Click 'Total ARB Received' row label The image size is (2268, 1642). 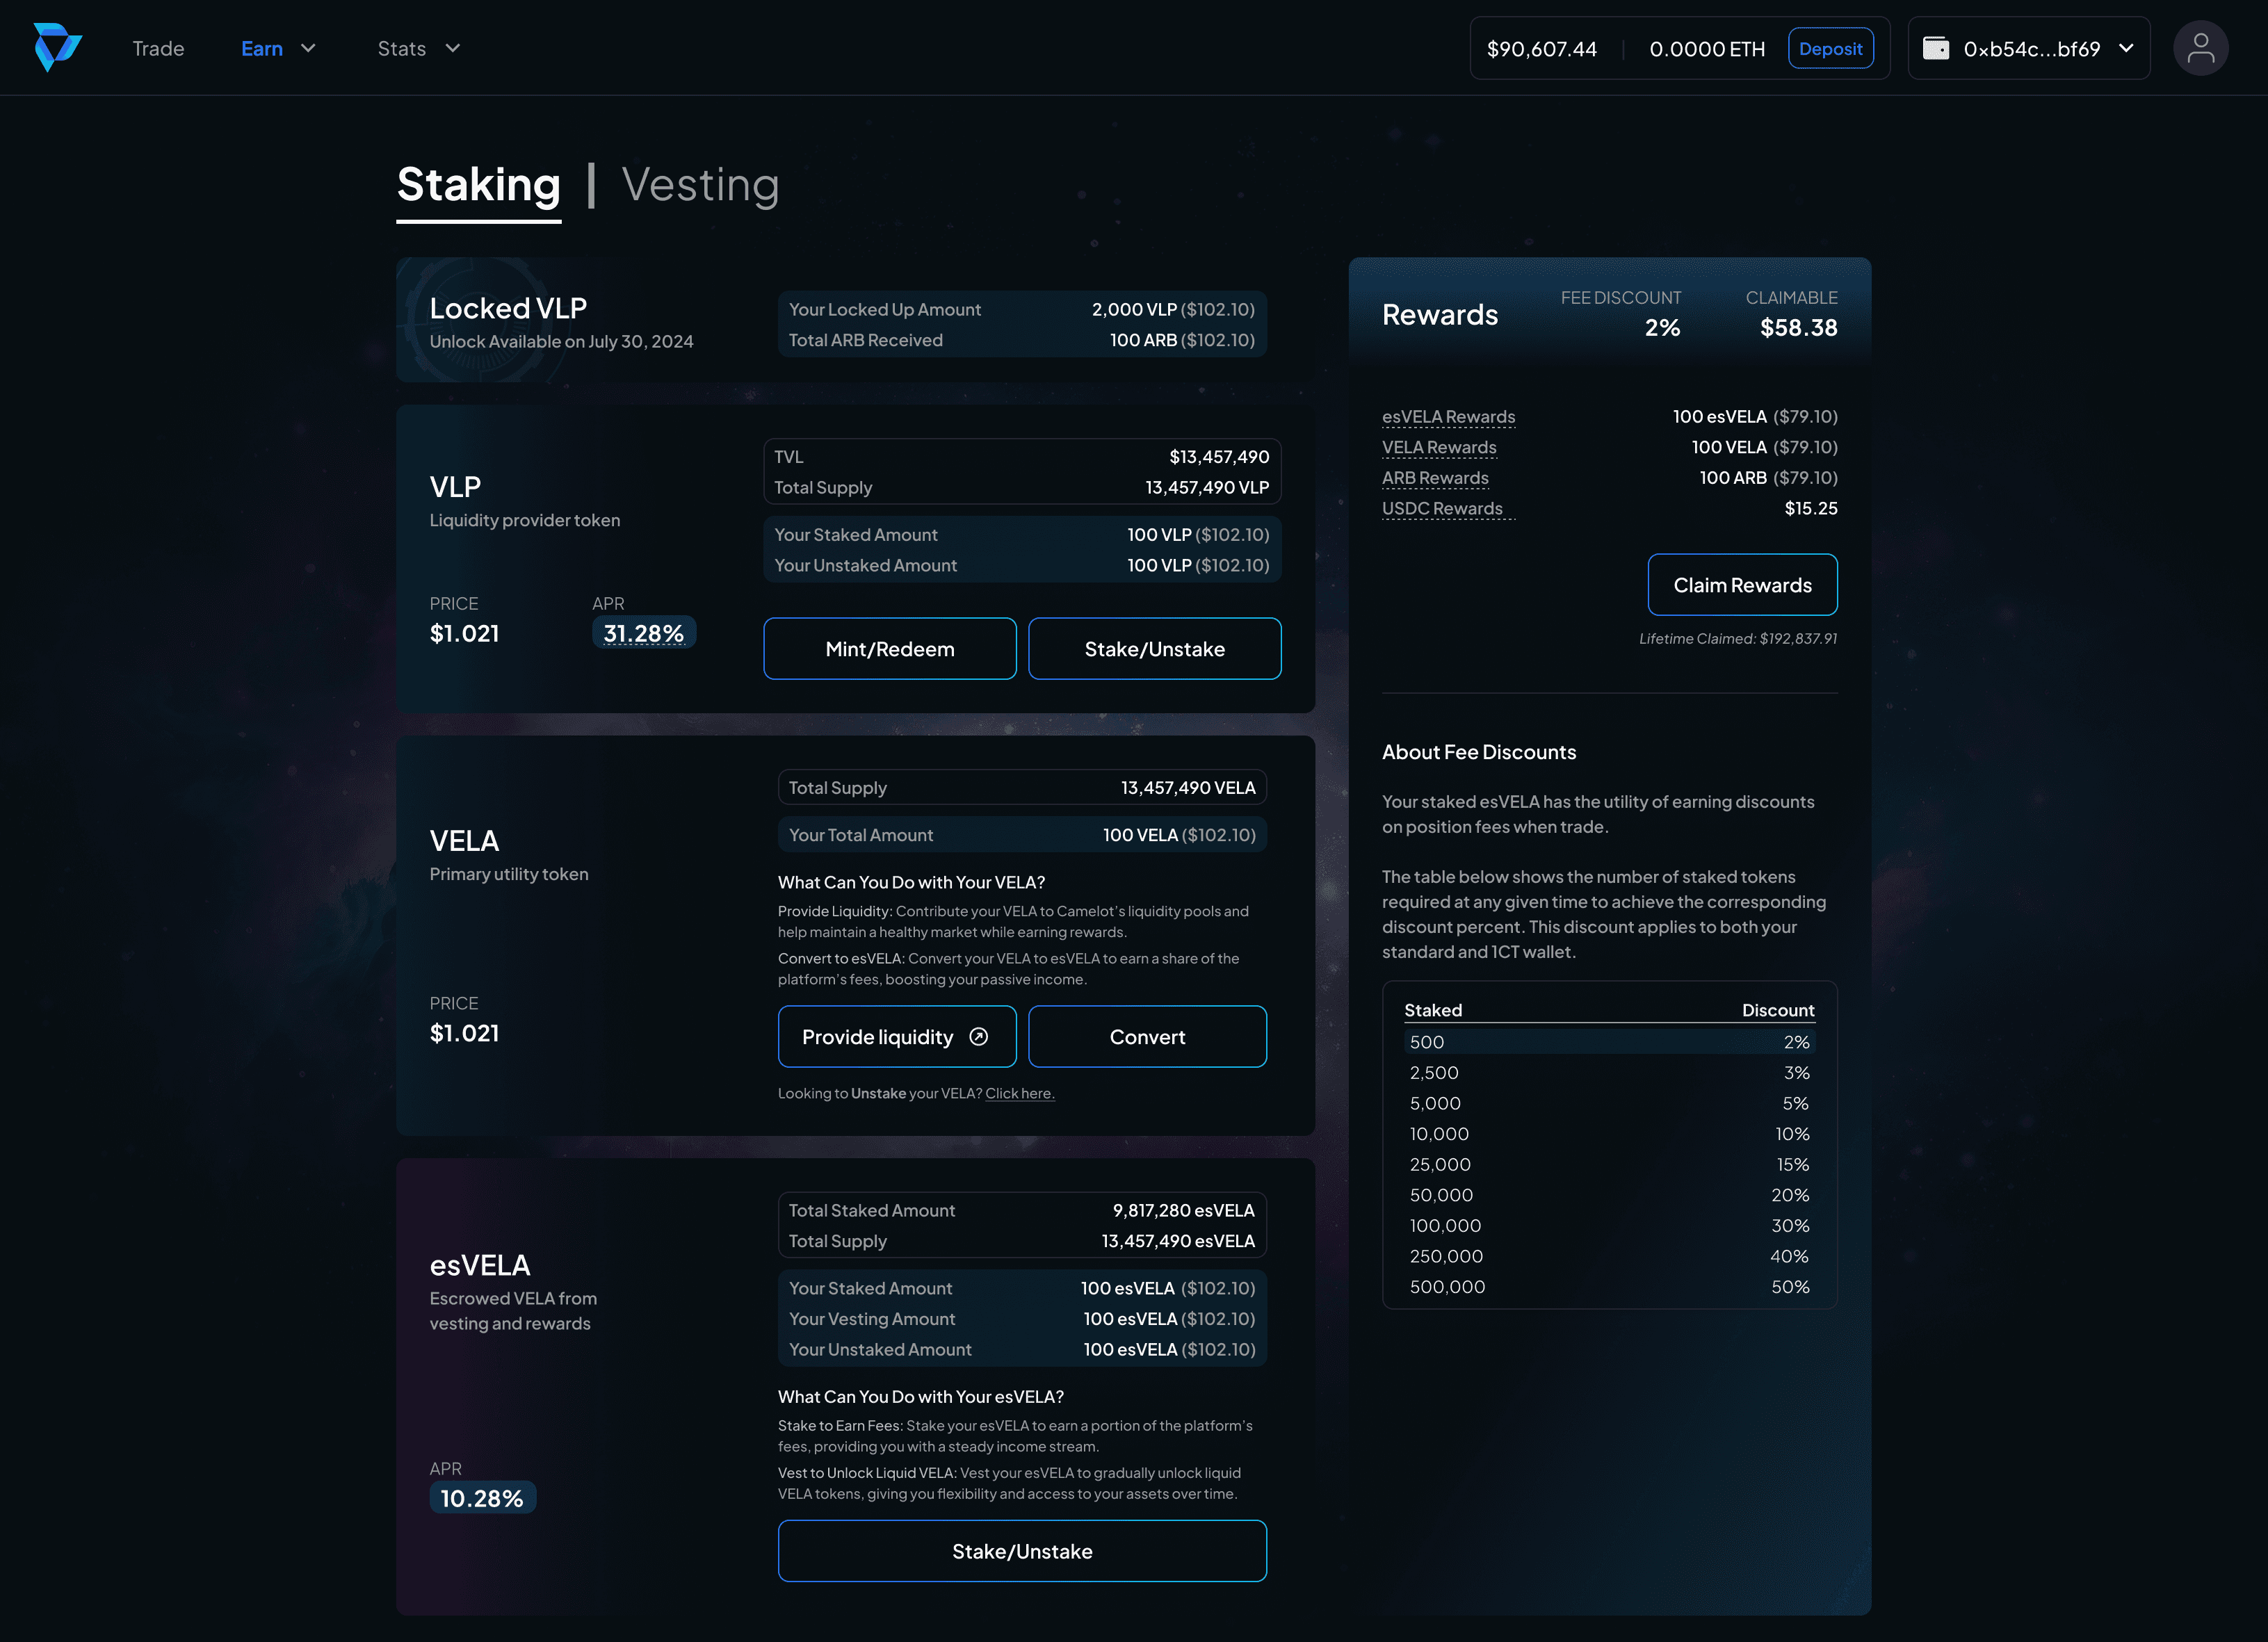866,340
